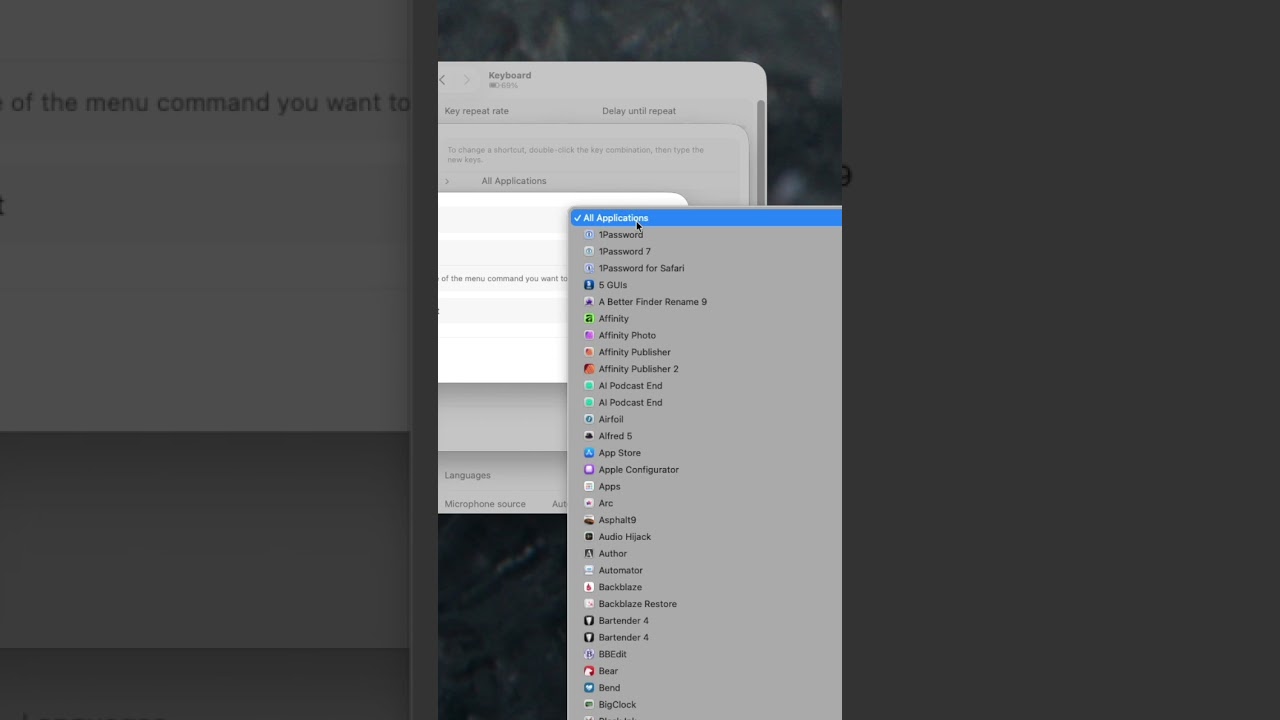Expand the All Applications shortcut group chevron

pos(447,181)
